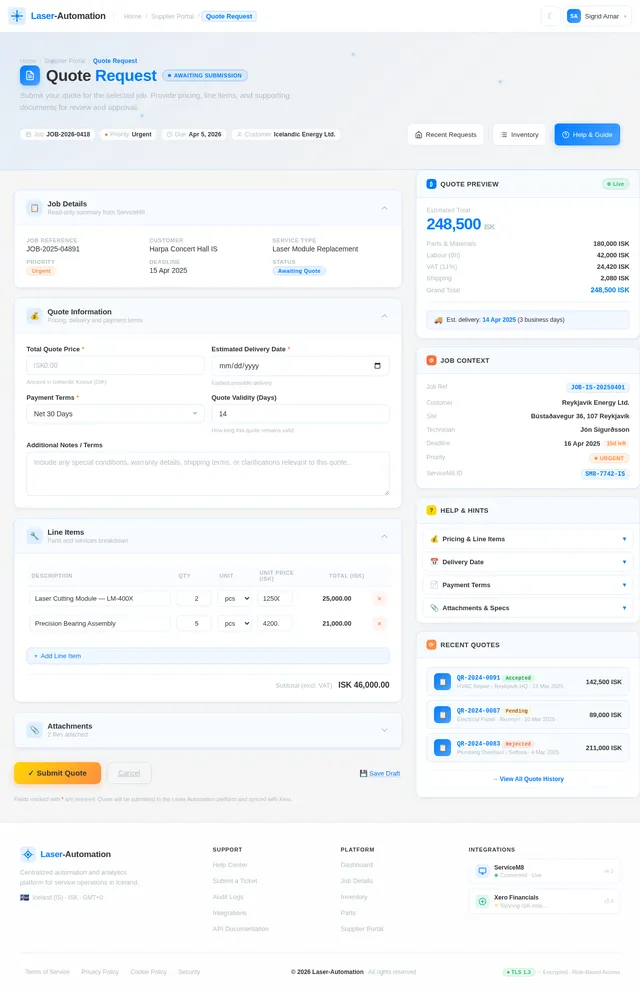Toggle the dark mode moon icon
640x995 pixels.
[551, 16]
